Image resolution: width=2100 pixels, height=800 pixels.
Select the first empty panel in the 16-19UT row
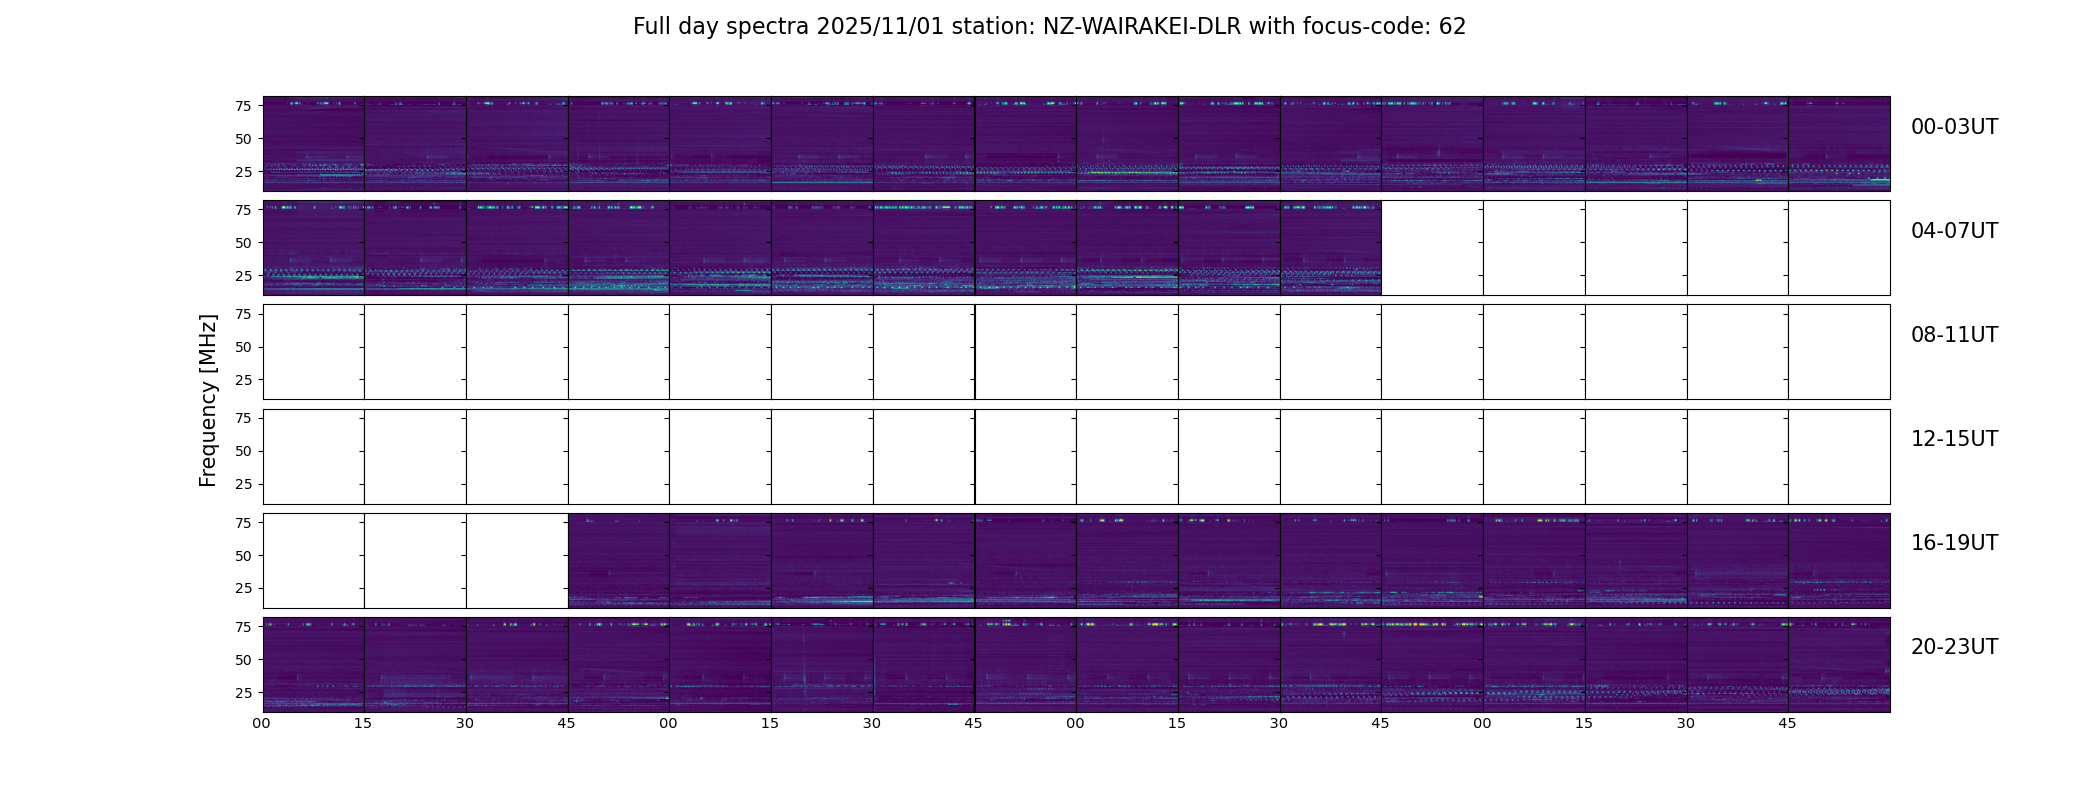pos(314,560)
